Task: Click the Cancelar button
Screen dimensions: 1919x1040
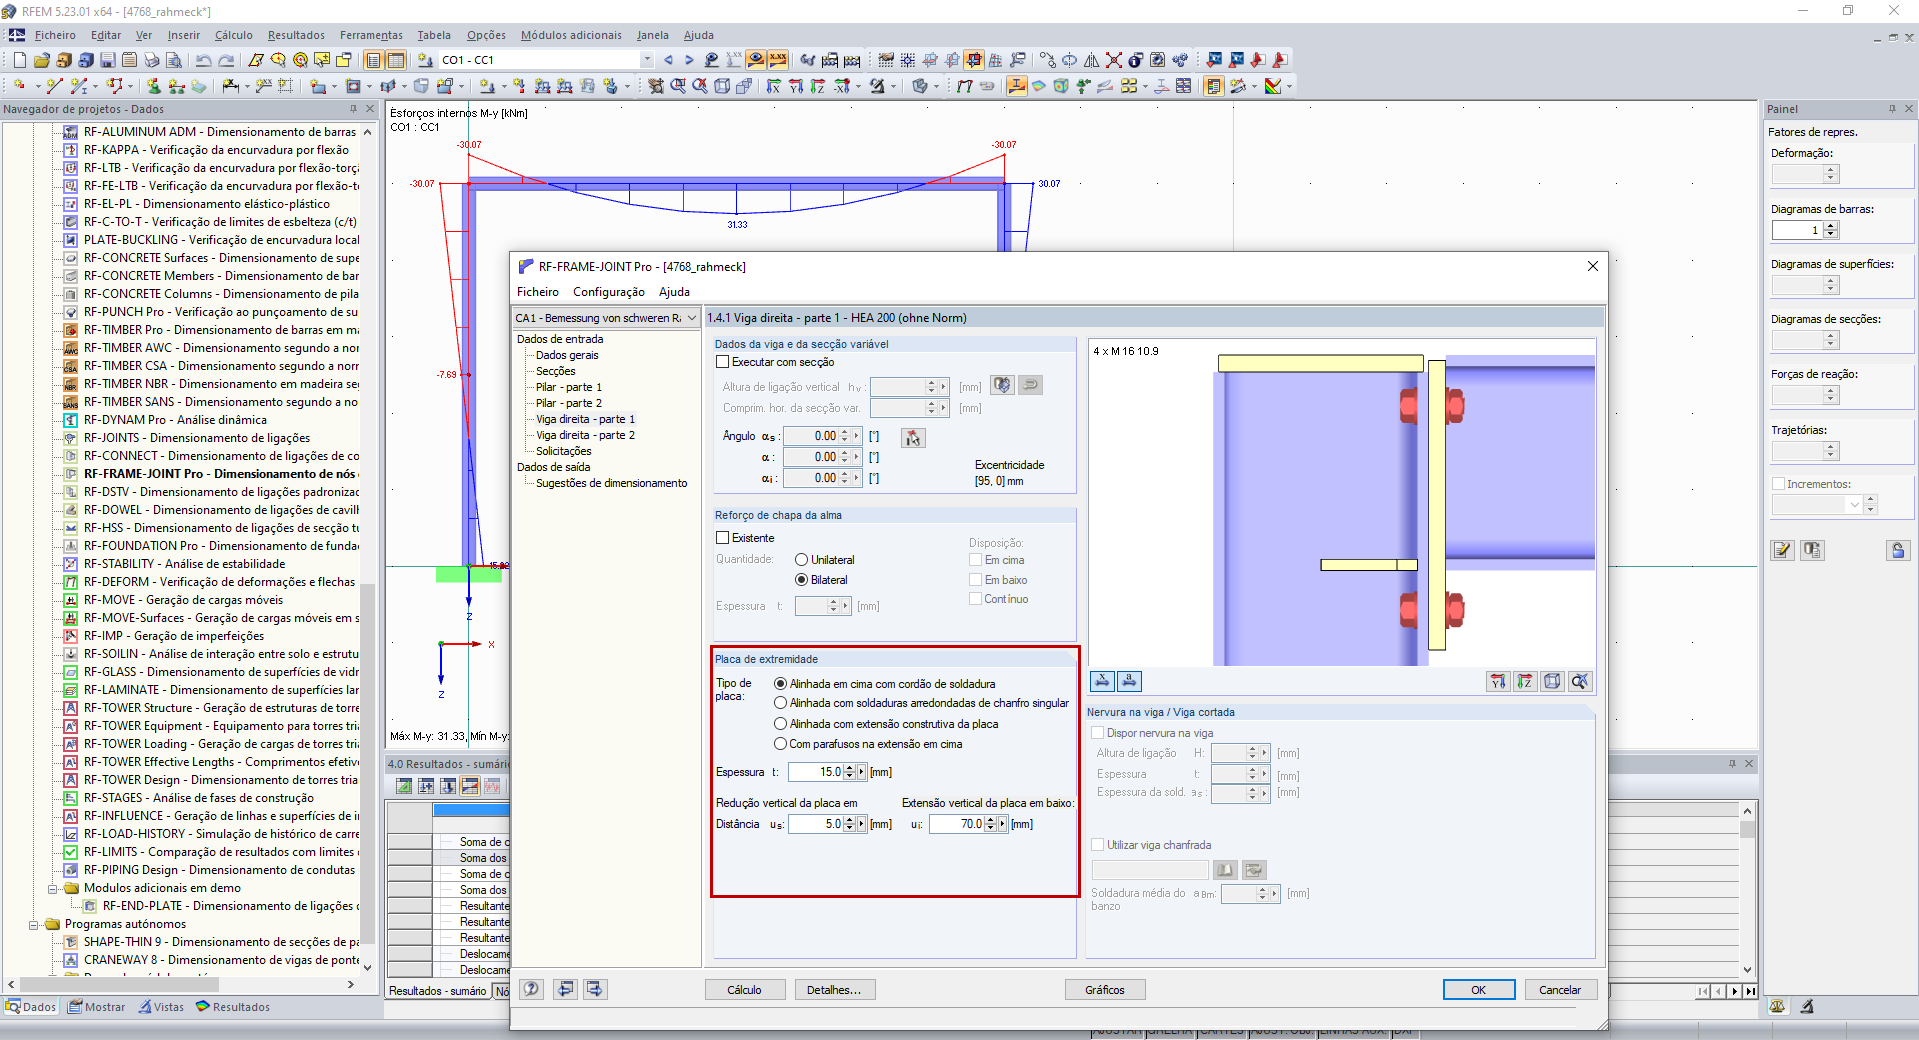Action: tap(1560, 990)
